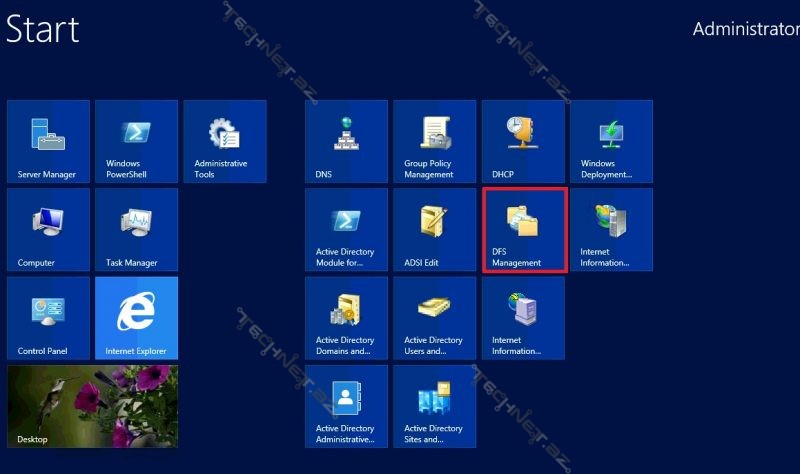The width and height of the screenshot is (800, 474).
Task: Launch Internet Explorer
Action: [136, 318]
